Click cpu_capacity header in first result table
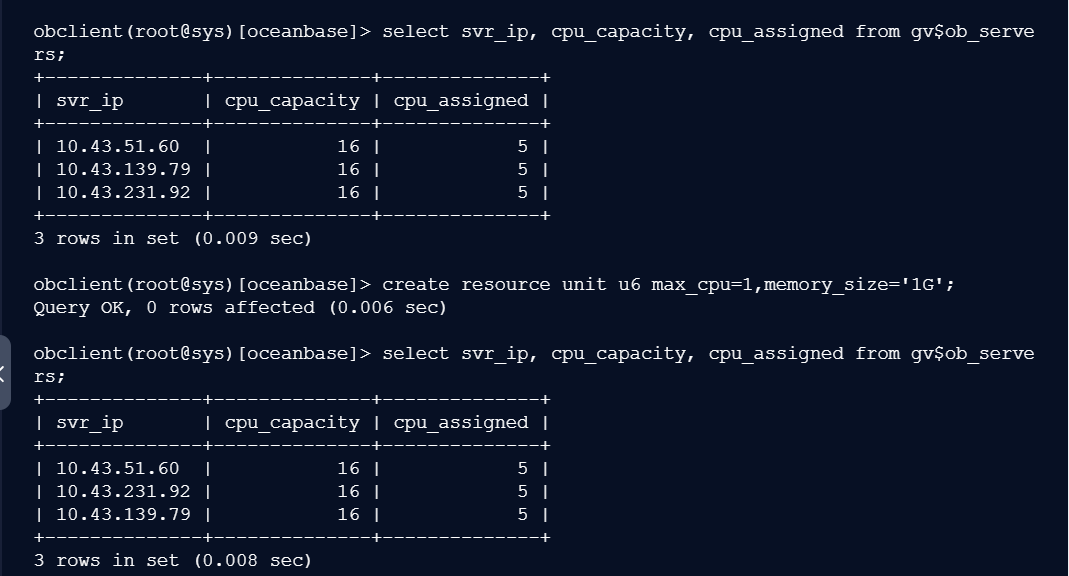1069x576 pixels. pyautogui.click(x=292, y=101)
